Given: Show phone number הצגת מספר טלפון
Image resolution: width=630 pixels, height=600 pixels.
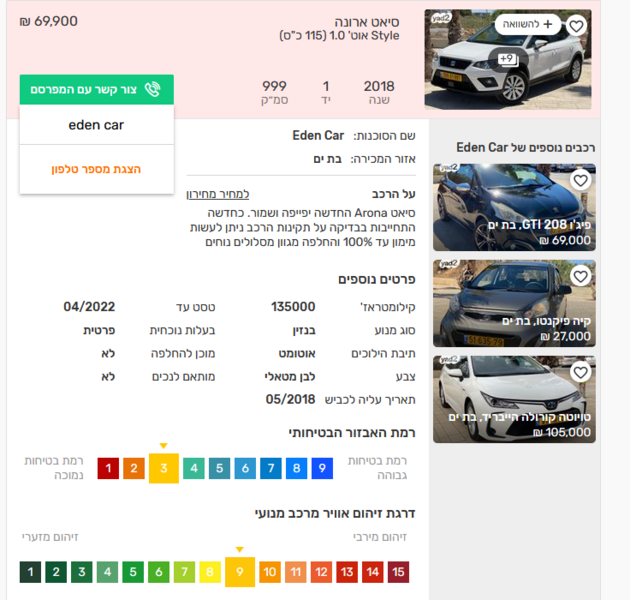Looking at the screenshot, I should coord(96,169).
